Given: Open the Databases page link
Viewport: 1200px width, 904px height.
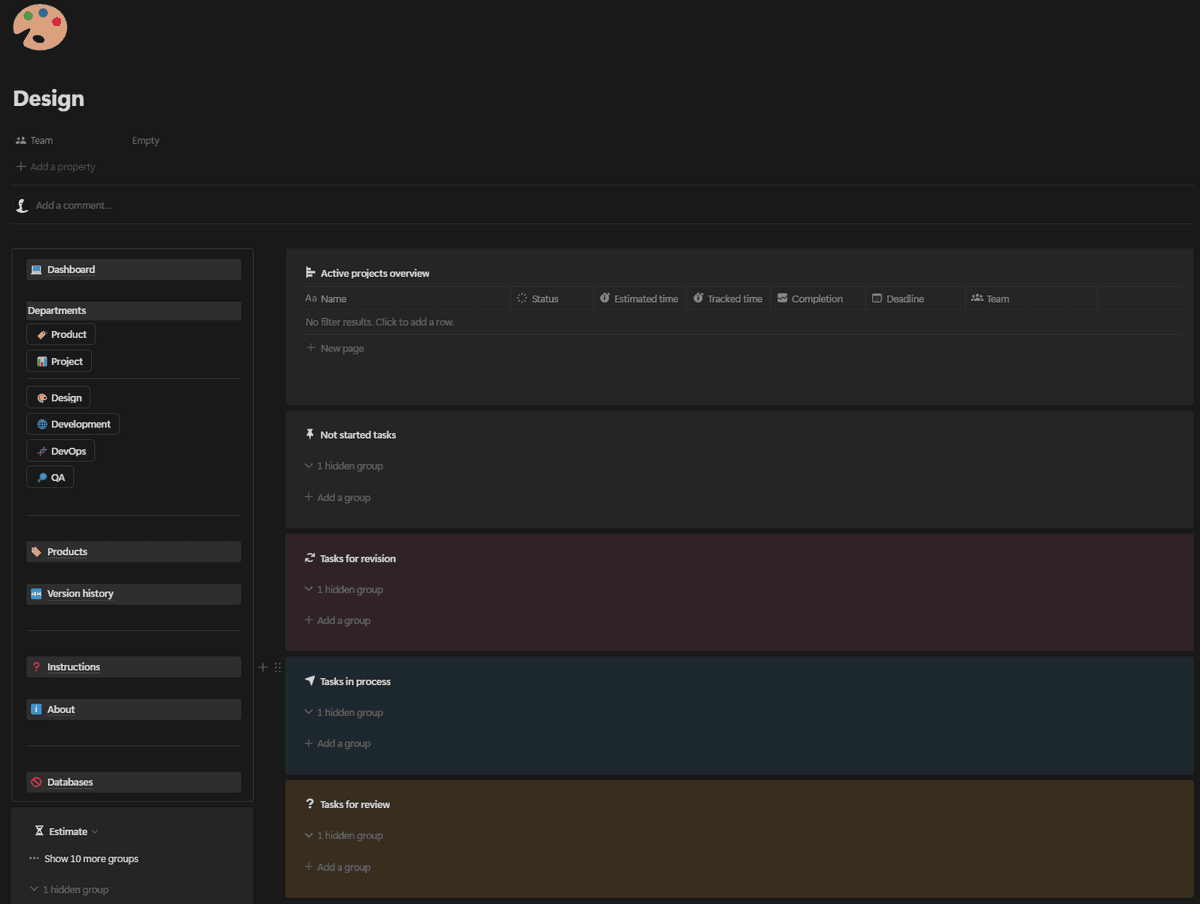Looking at the screenshot, I should point(70,782).
